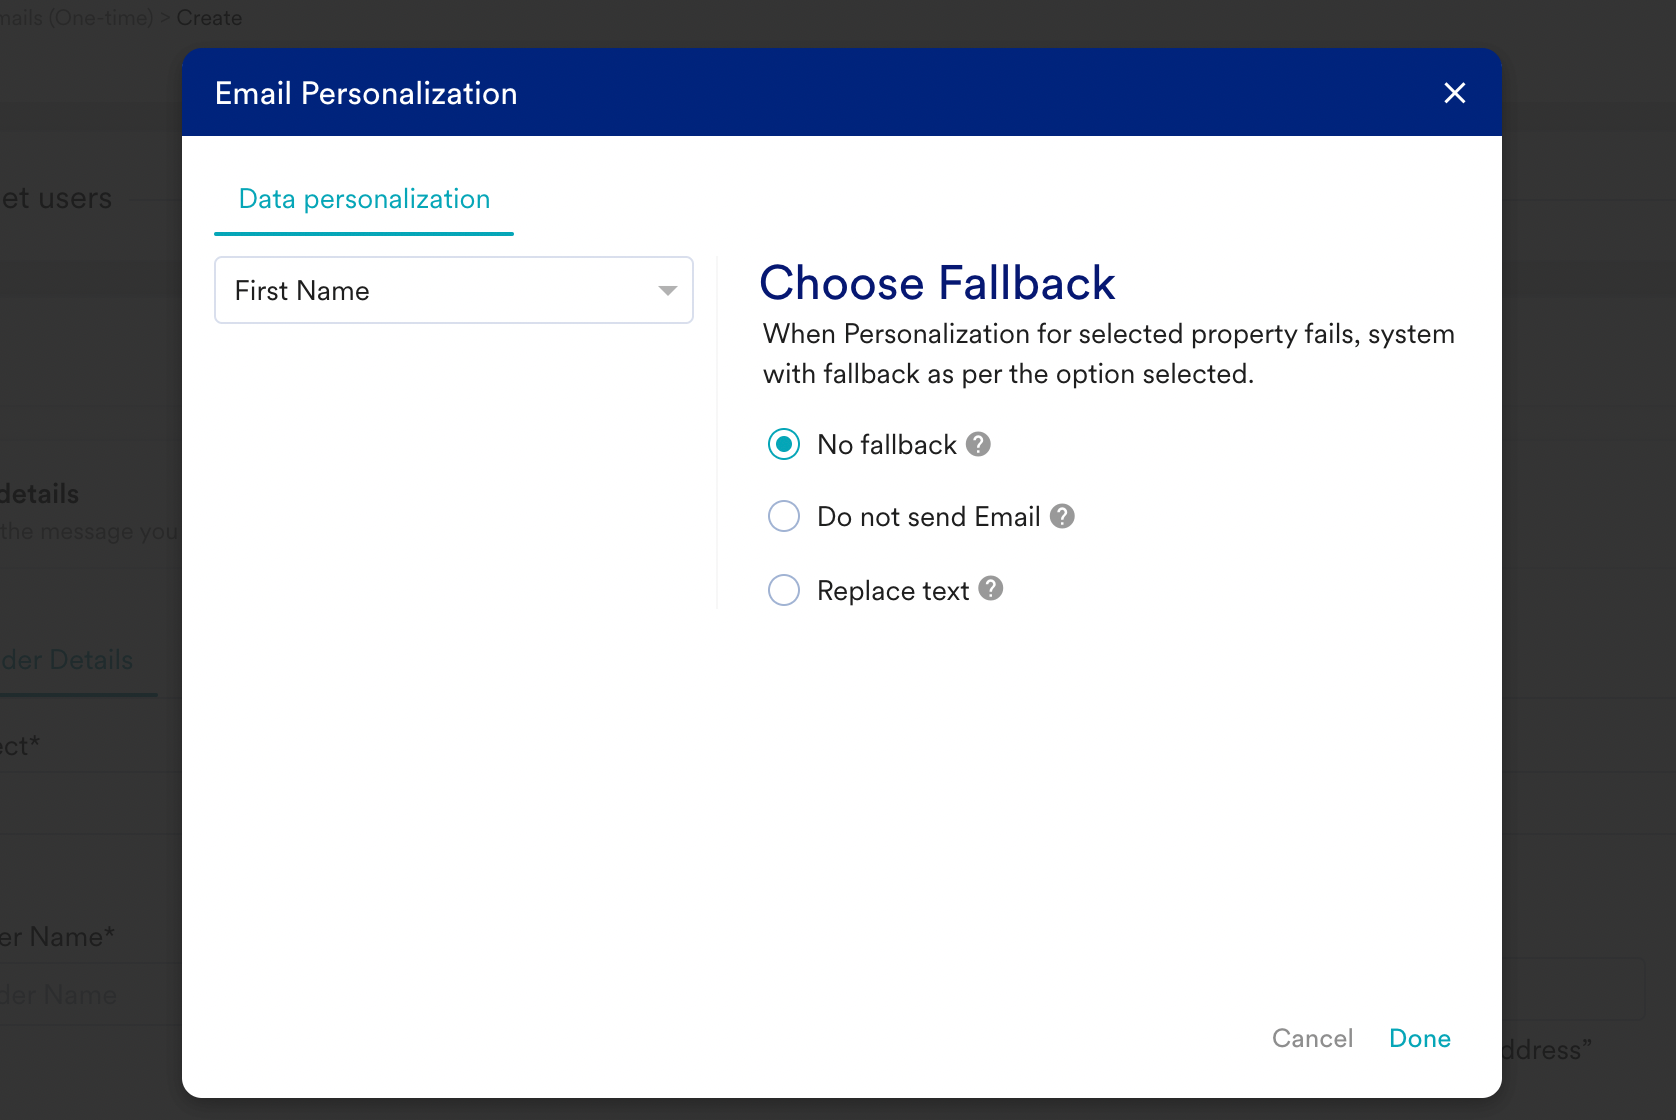Click the Choose Fallback heading
Image resolution: width=1676 pixels, height=1120 pixels.
tap(937, 283)
